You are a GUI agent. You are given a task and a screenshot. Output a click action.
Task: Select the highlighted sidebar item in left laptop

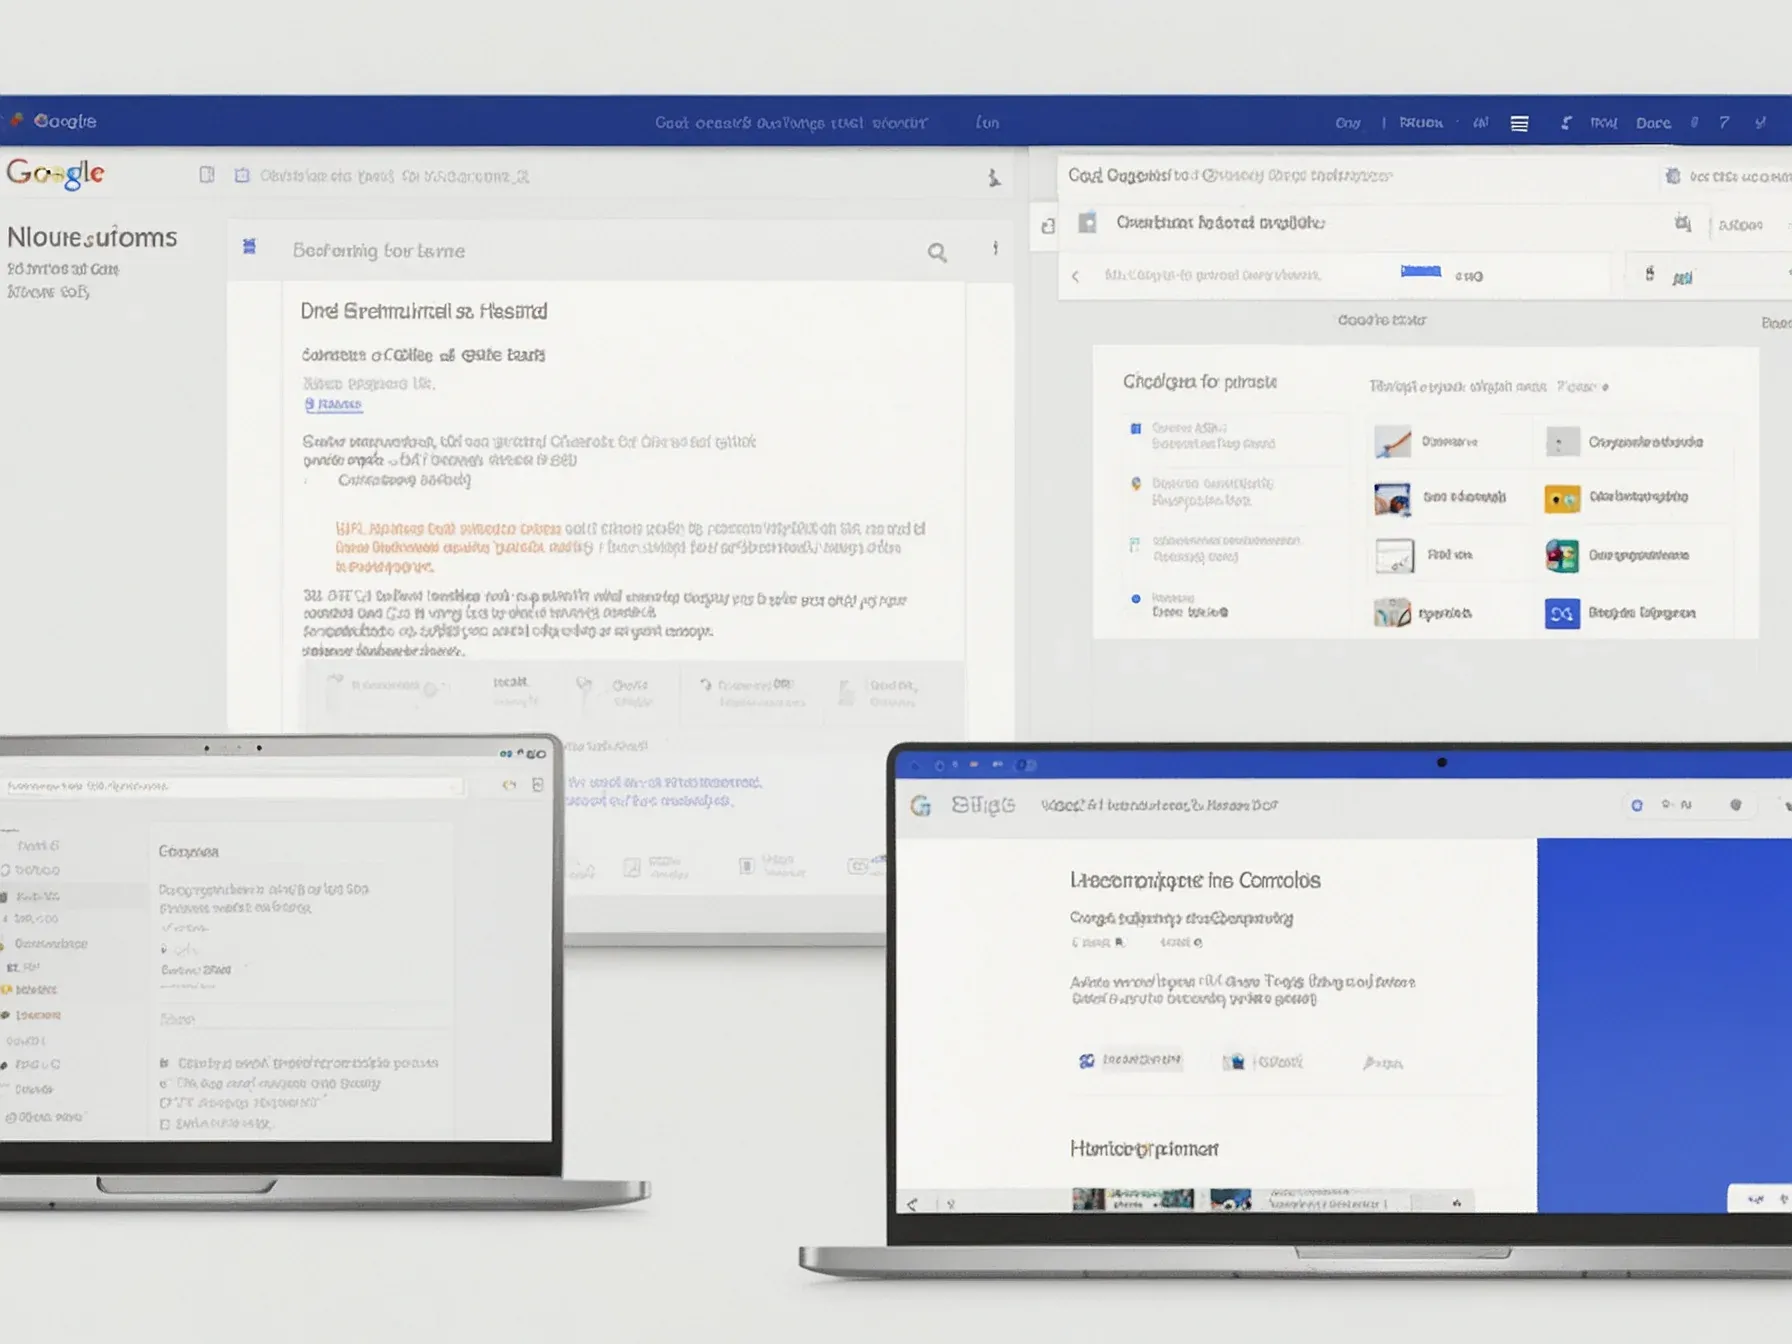(x=40, y=896)
